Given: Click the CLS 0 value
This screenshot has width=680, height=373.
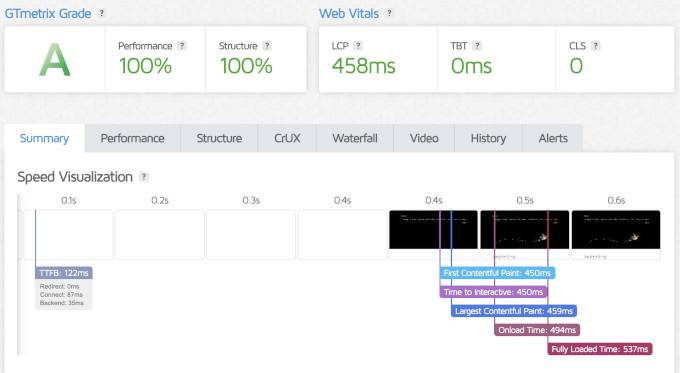Looking at the screenshot, I should pyautogui.click(x=576, y=66).
